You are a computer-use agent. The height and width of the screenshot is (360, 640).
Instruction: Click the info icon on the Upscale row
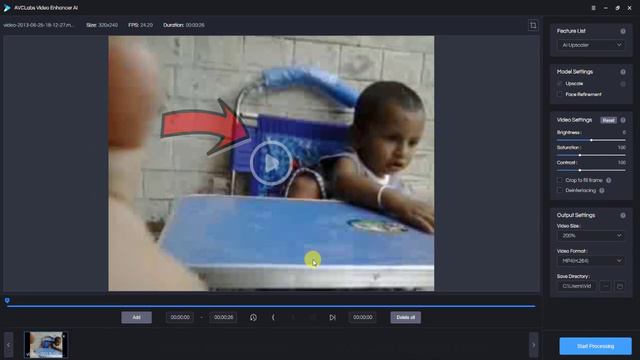click(x=623, y=84)
